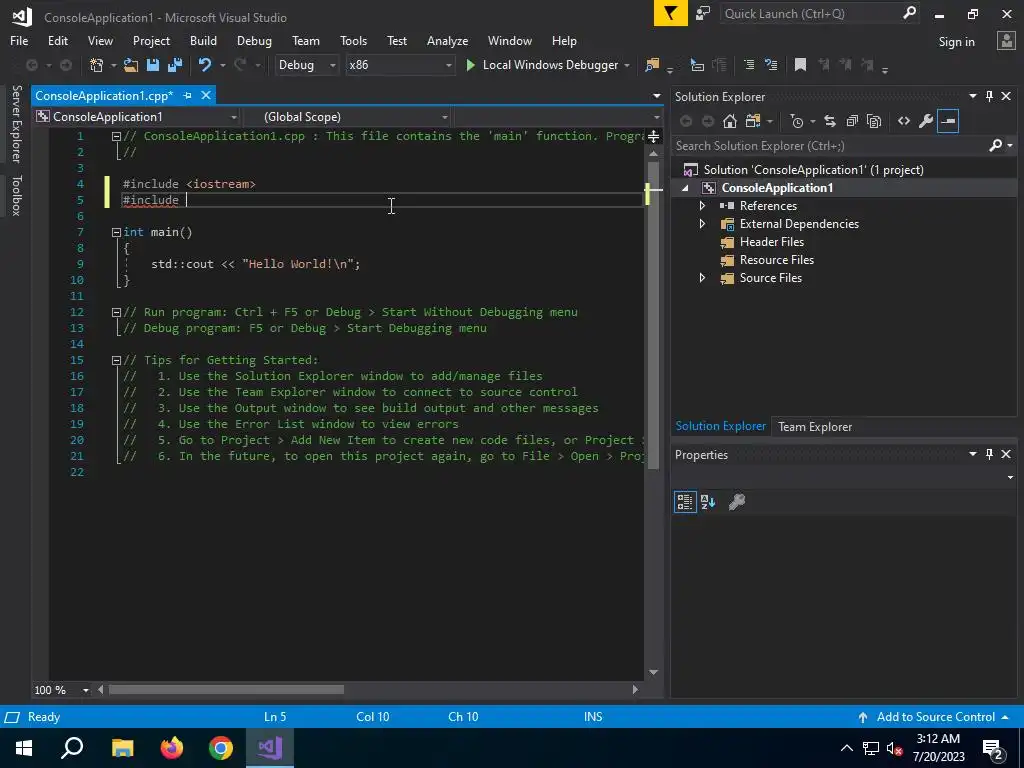Toggle a bookmark on the current line
Image resolution: width=1024 pixels, height=768 pixels.
[x=800, y=65]
